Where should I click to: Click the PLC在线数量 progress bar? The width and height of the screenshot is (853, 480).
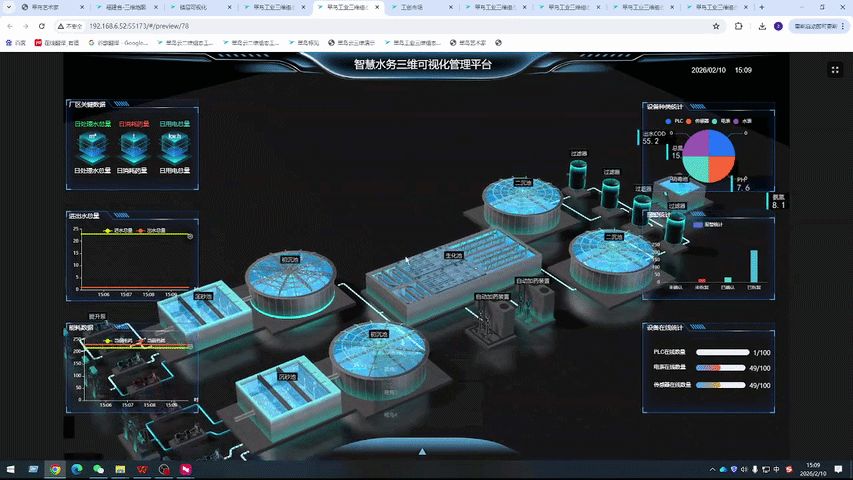(x=722, y=353)
